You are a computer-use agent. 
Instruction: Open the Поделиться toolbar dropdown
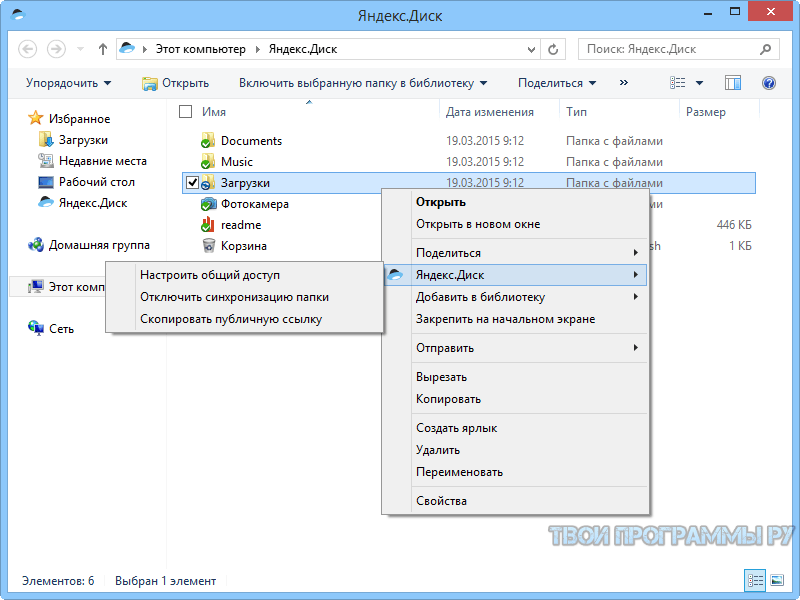coord(557,83)
